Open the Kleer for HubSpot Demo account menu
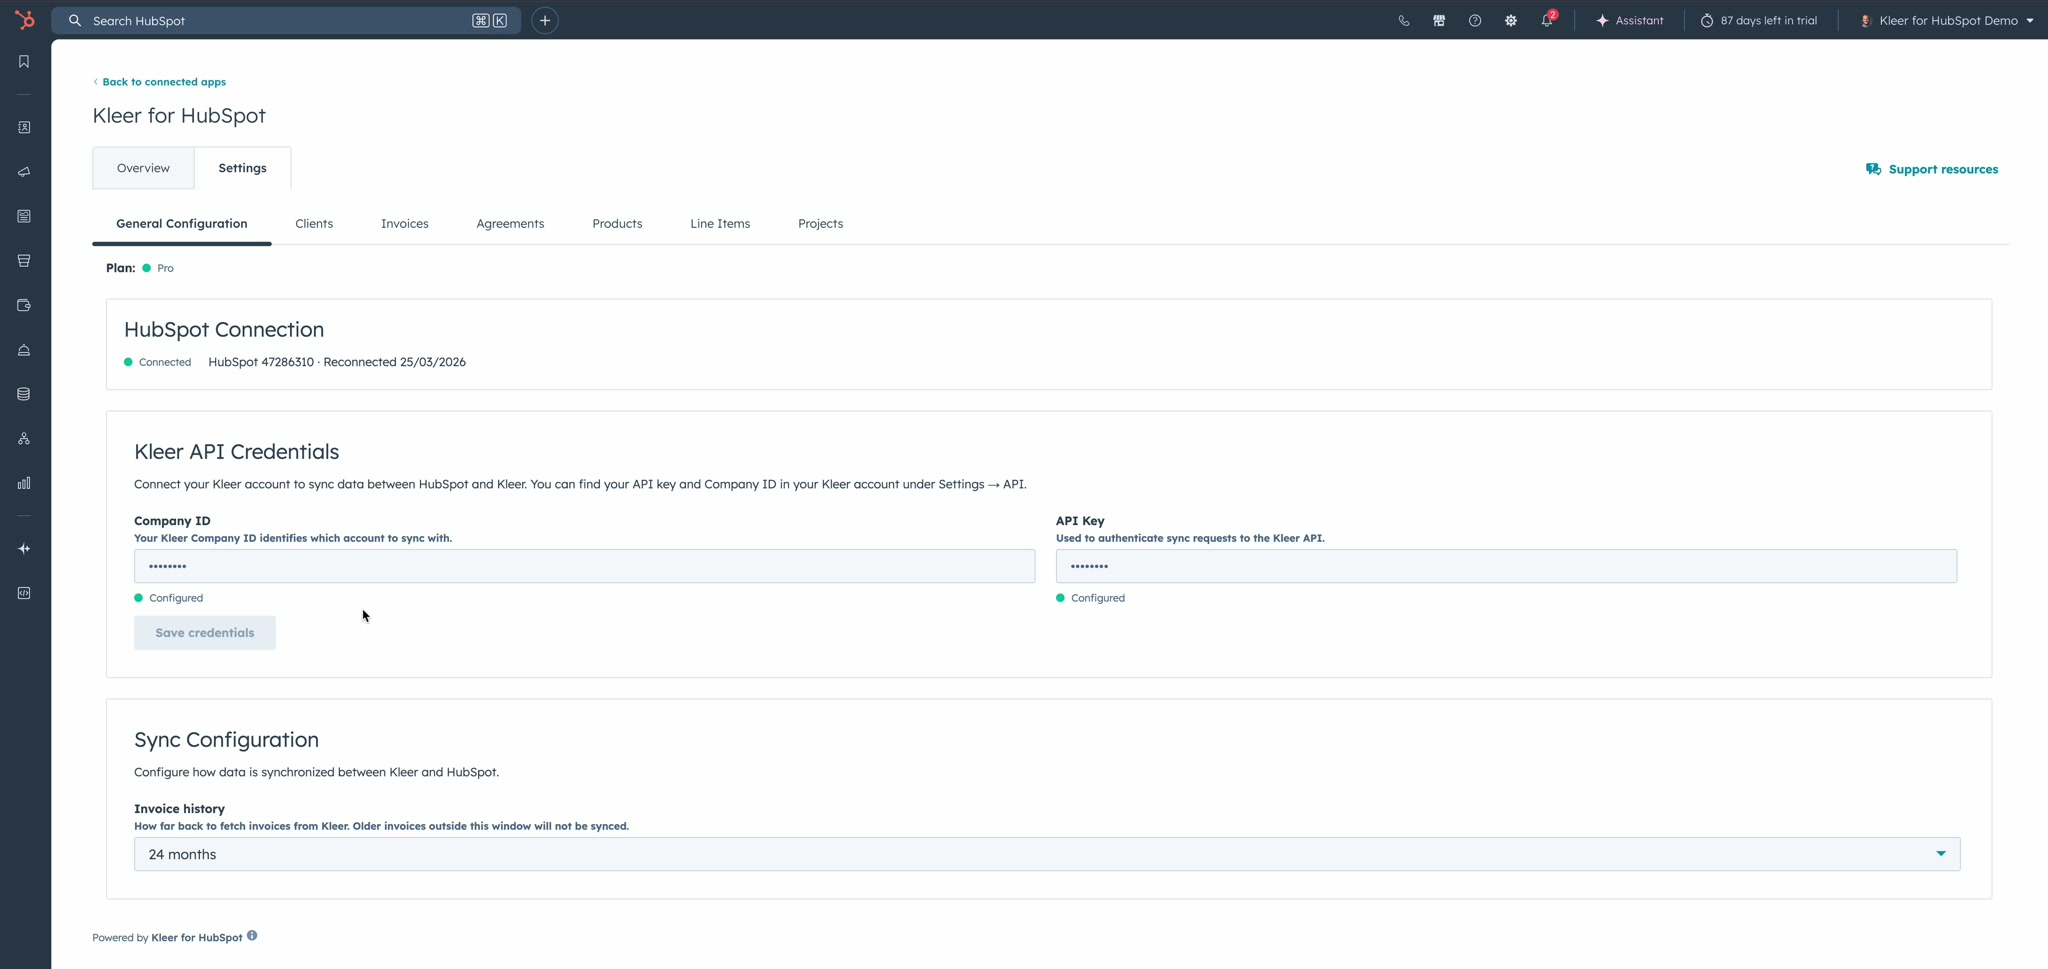Screen dimensions: 2048x969 coord(1946,20)
